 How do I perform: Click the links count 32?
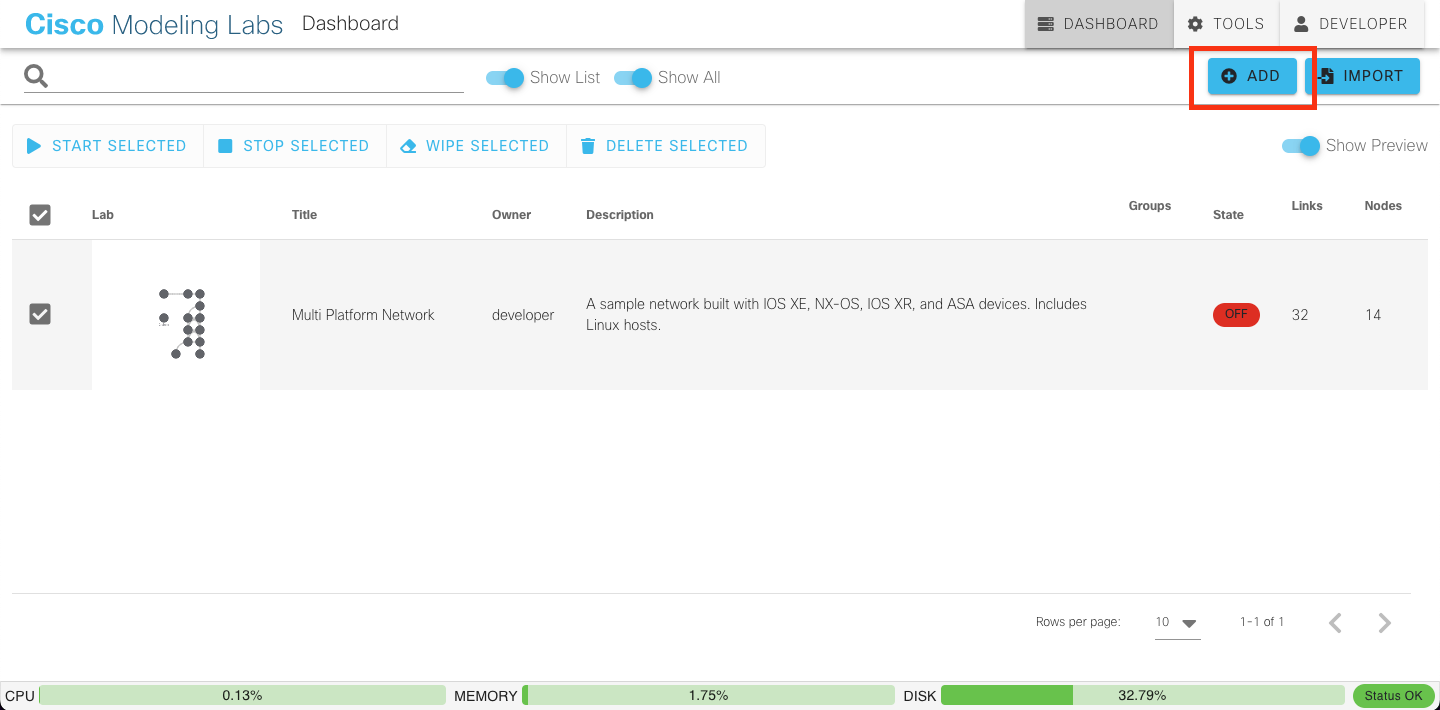(1300, 315)
